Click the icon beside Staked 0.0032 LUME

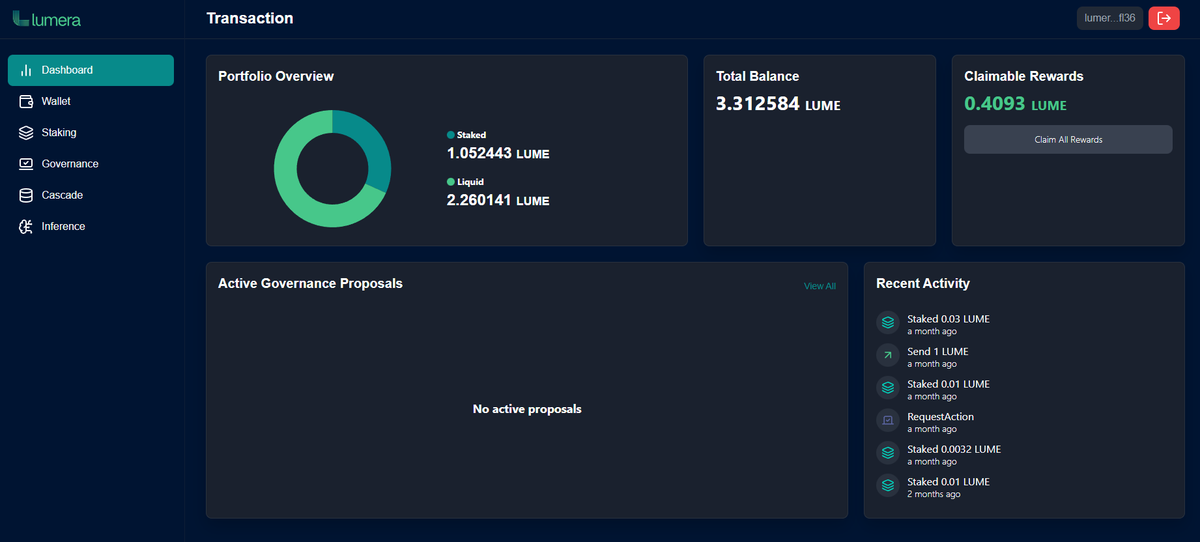tap(888, 453)
